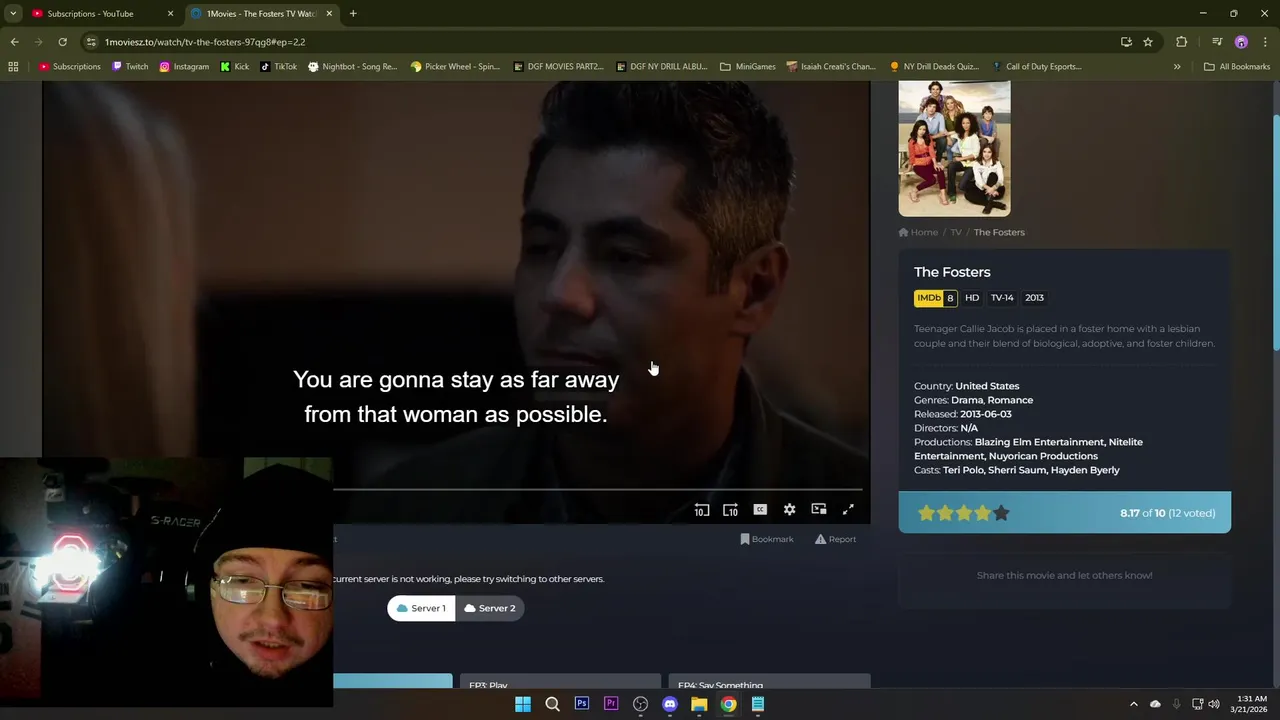Expand DGF MOVIES PART2 bookmark folder
Image resolution: width=1280 pixels, height=720 pixels.
point(558,67)
